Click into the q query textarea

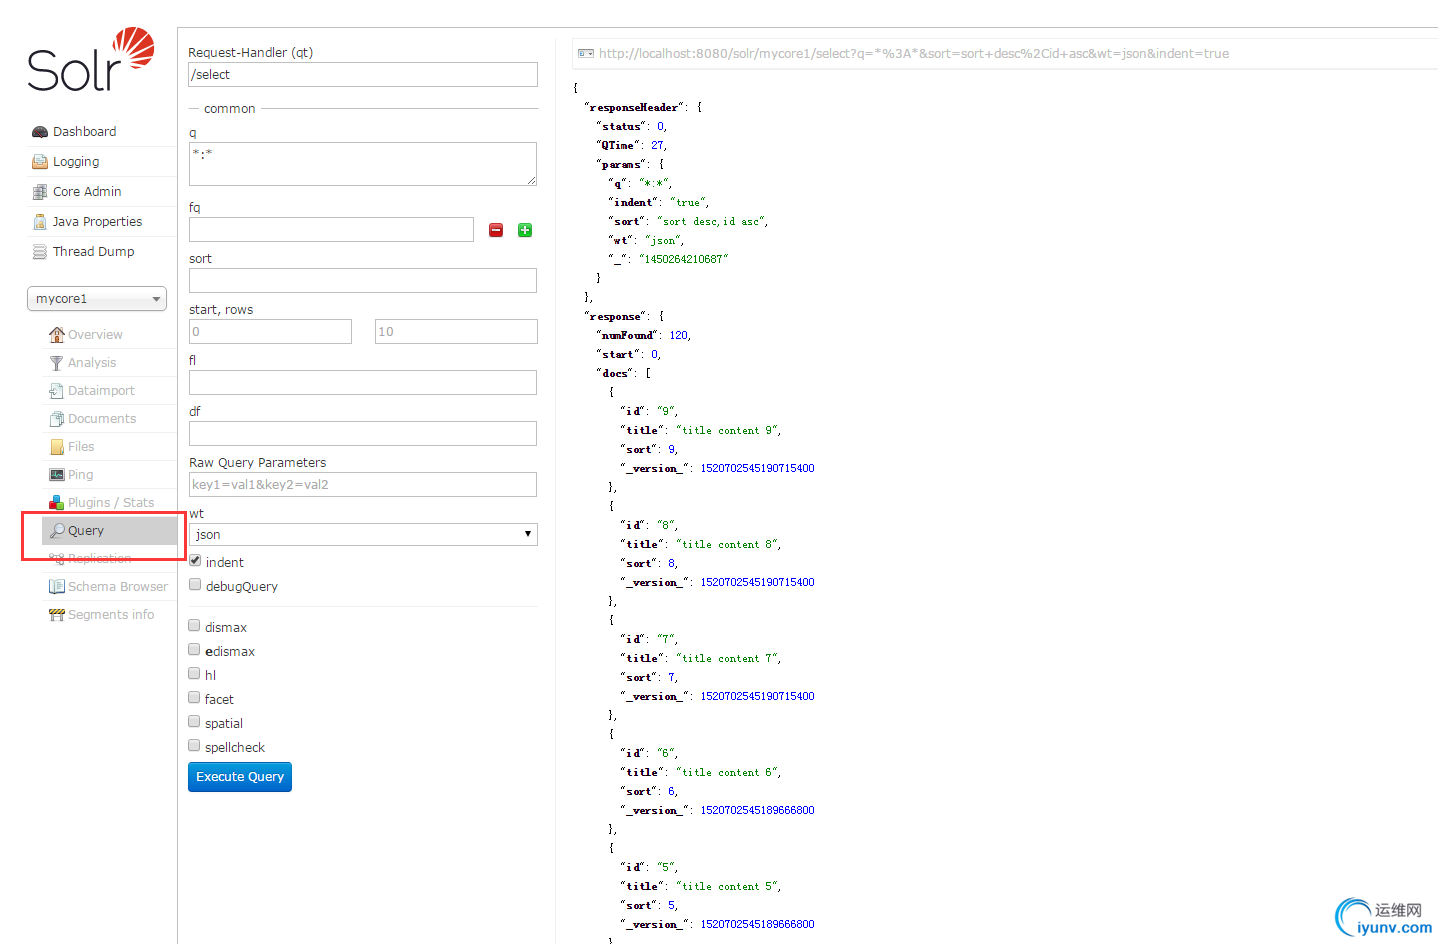click(x=363, y=164)
